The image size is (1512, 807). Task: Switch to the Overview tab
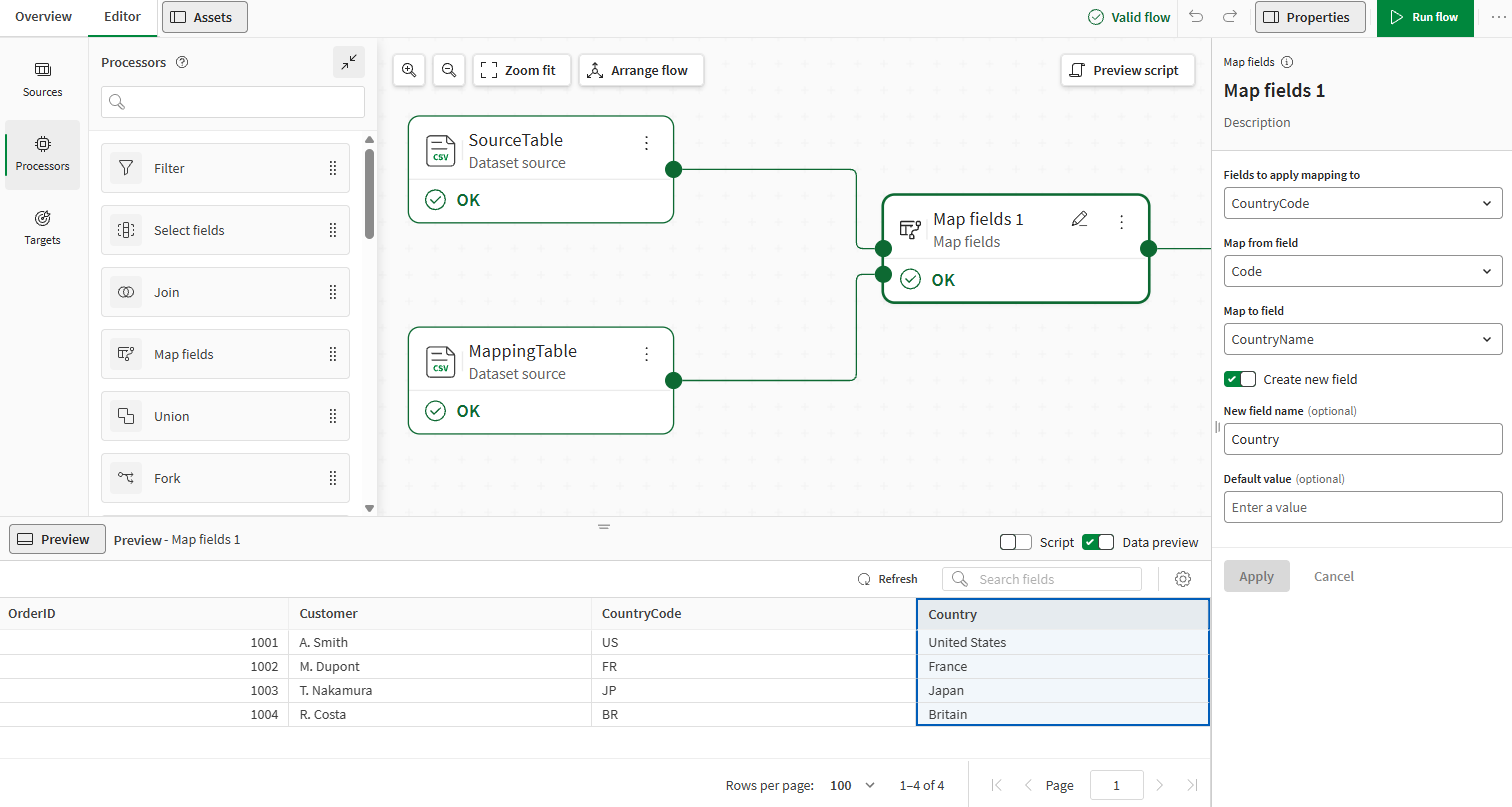44,17
